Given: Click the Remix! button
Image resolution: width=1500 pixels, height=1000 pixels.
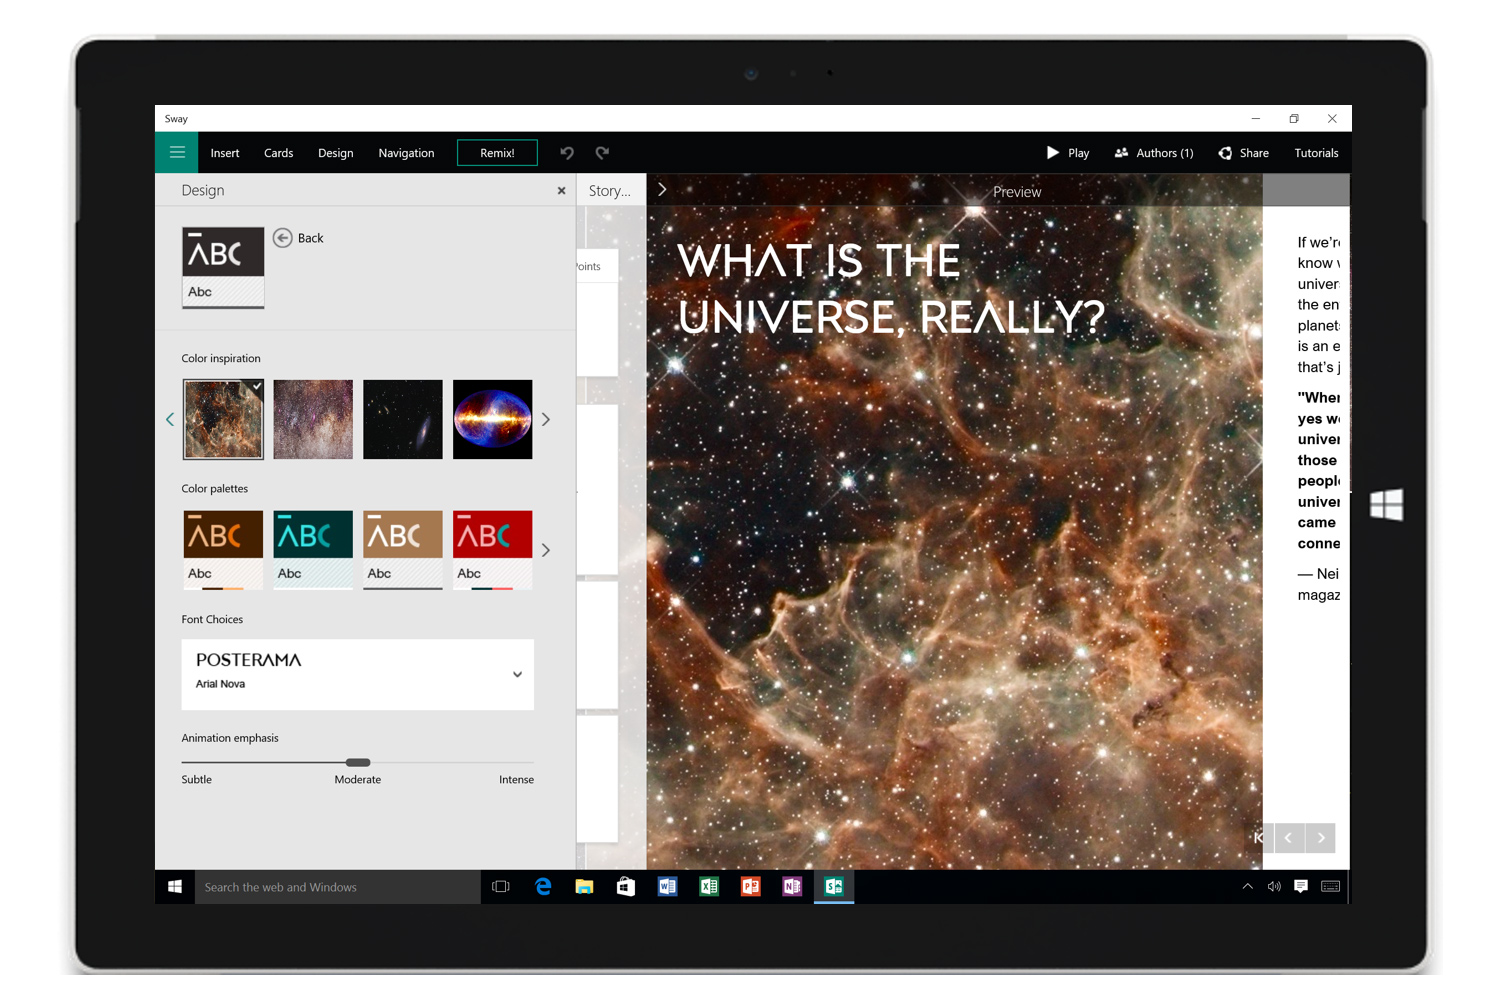Looking at the screenshot, I should pos(497,153).
